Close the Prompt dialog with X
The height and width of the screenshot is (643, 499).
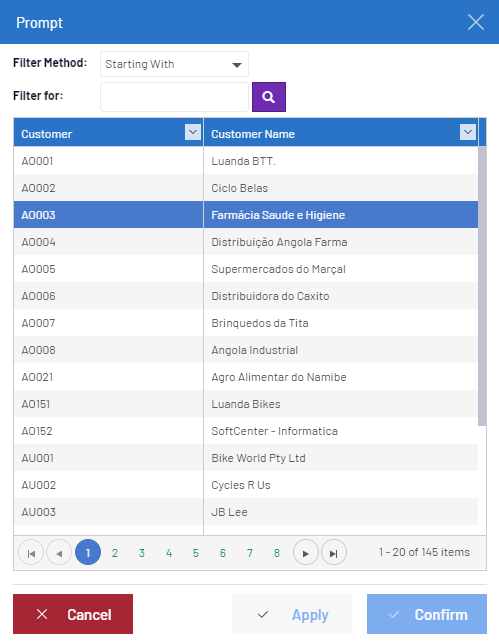pos(476,22)
